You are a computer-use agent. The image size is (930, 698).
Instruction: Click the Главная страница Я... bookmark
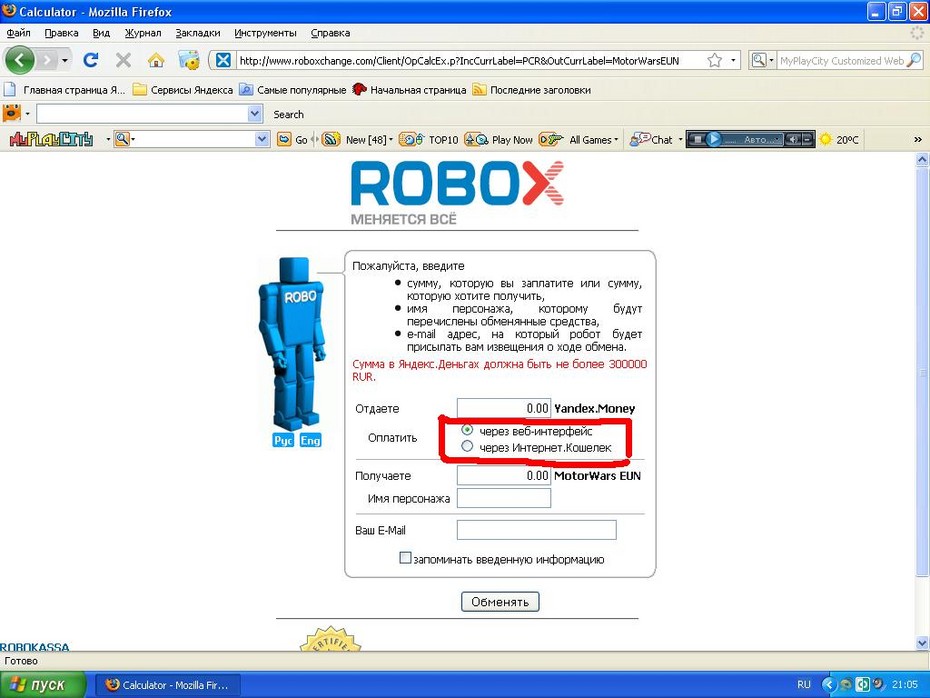click(65, 90)
